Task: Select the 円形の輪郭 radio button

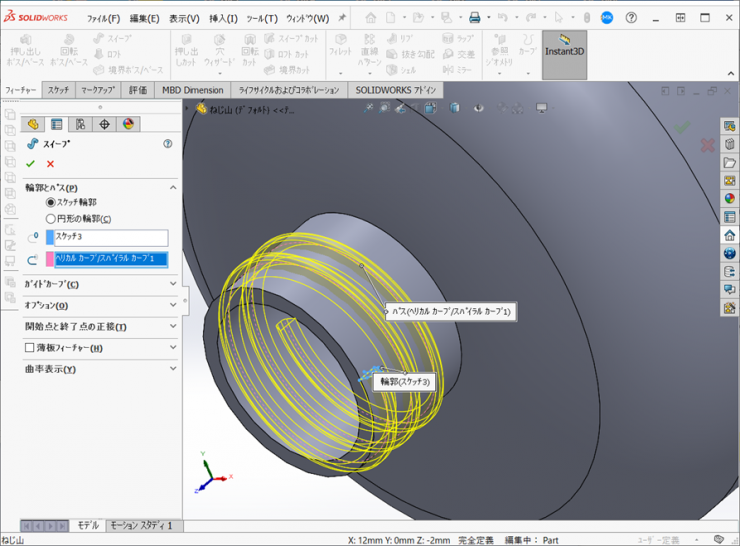Action: tap(52, 219)
